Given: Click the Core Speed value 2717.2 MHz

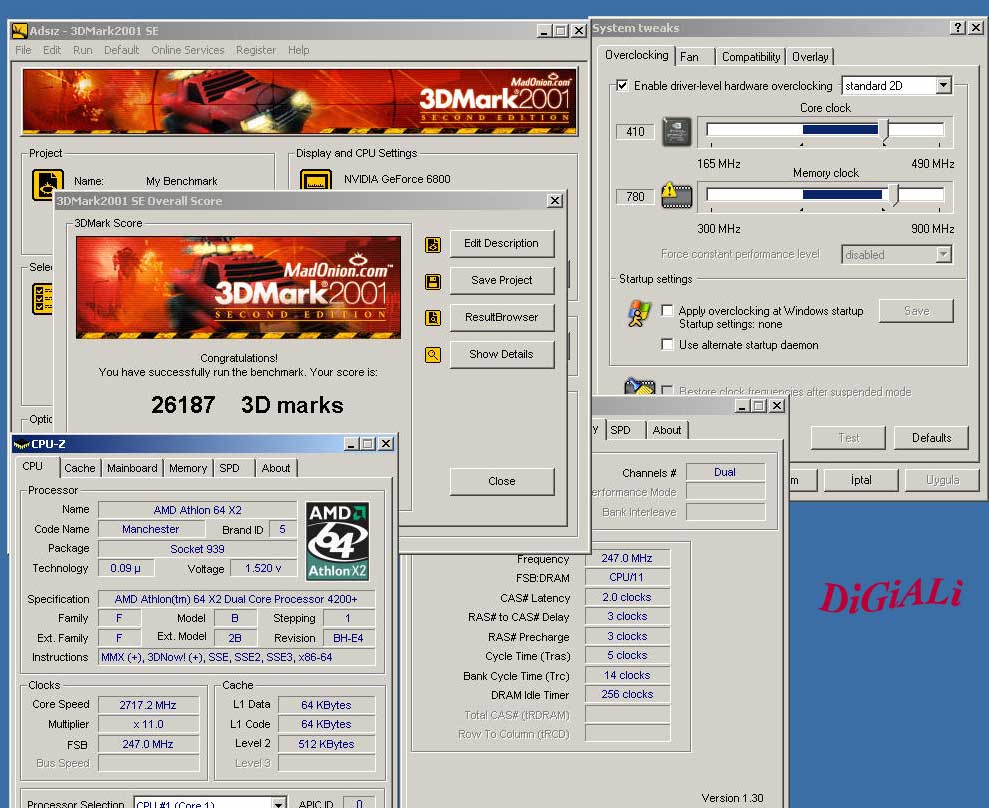Looking at the screenshot, I should [148, 705].
